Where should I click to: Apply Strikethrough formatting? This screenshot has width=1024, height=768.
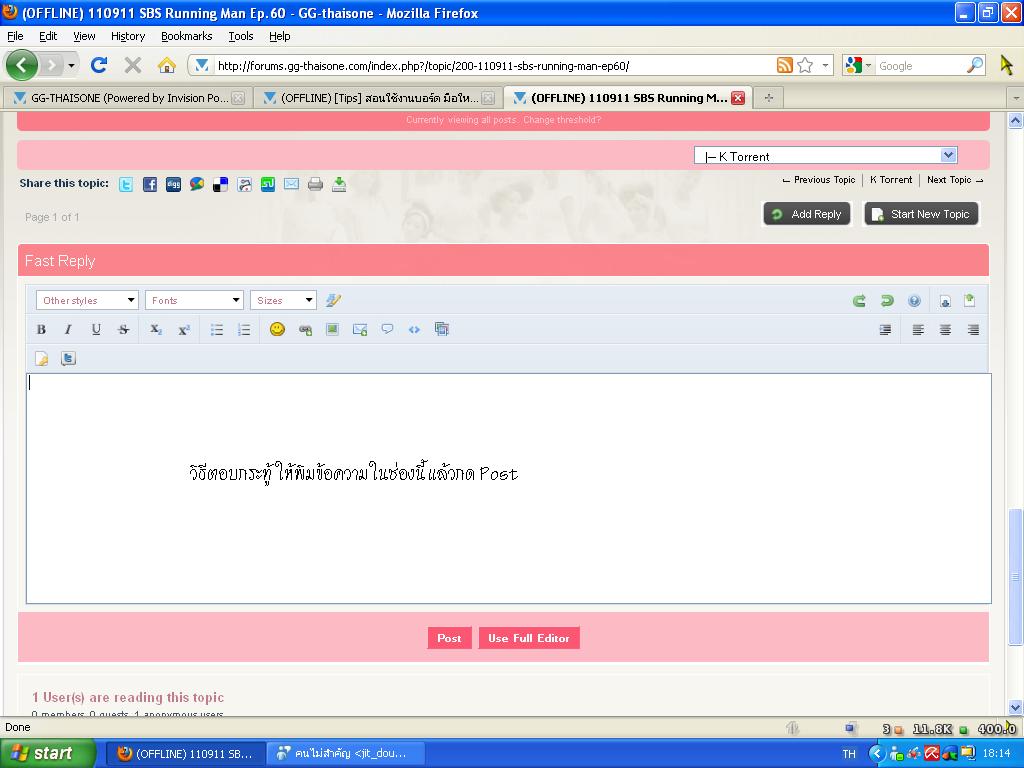(123, 330)
